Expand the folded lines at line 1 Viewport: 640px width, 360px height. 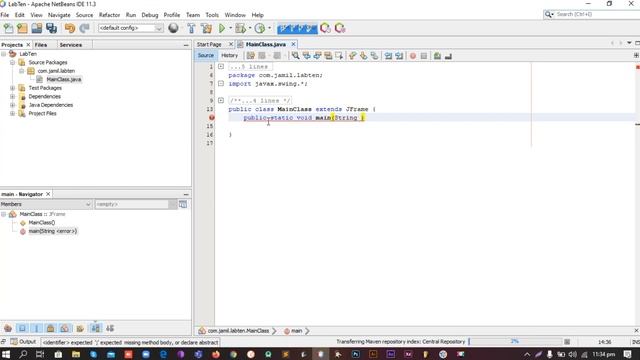point(221,67)
